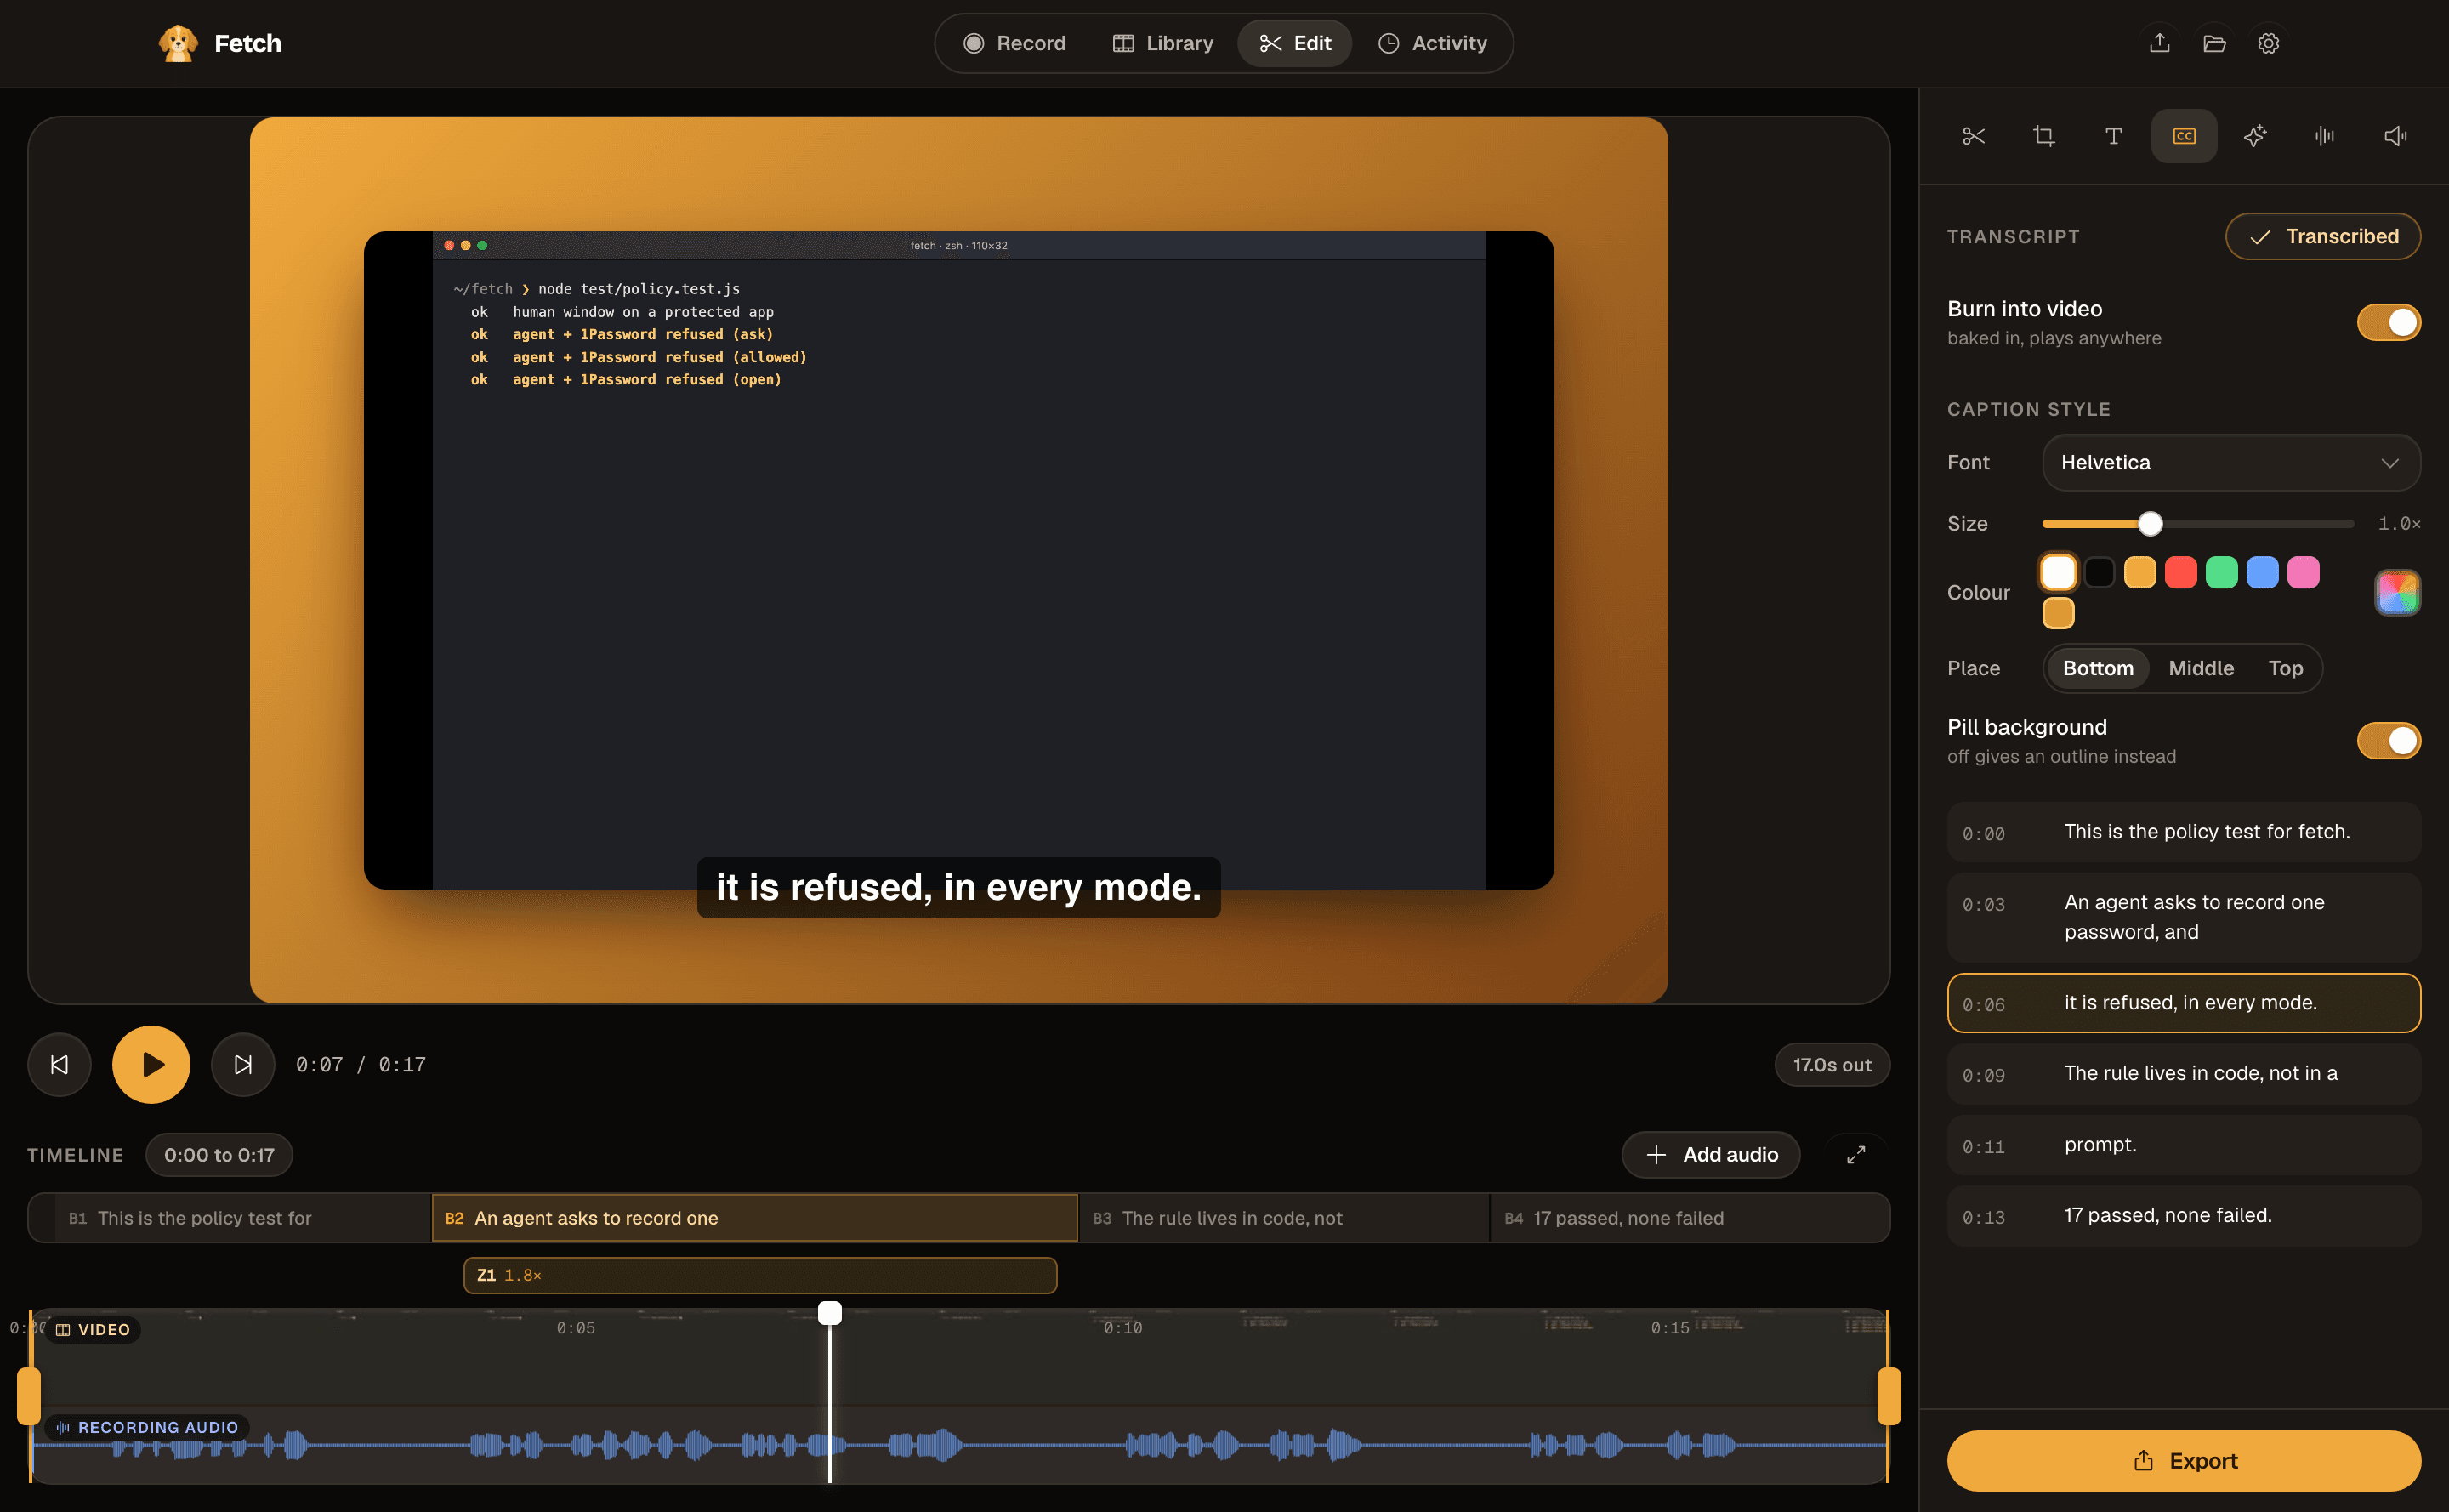
Task: Switch to the Library tab
Action: click(1162, 43)
